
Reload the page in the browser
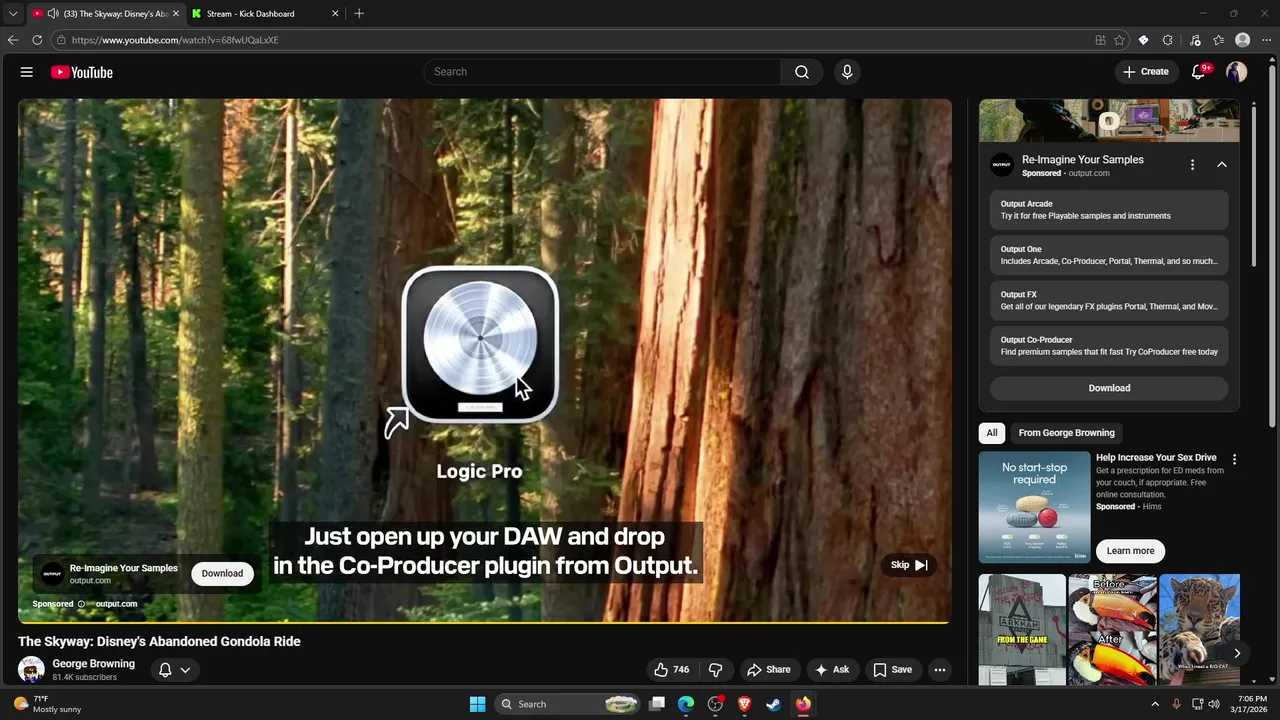pos(37,40)
